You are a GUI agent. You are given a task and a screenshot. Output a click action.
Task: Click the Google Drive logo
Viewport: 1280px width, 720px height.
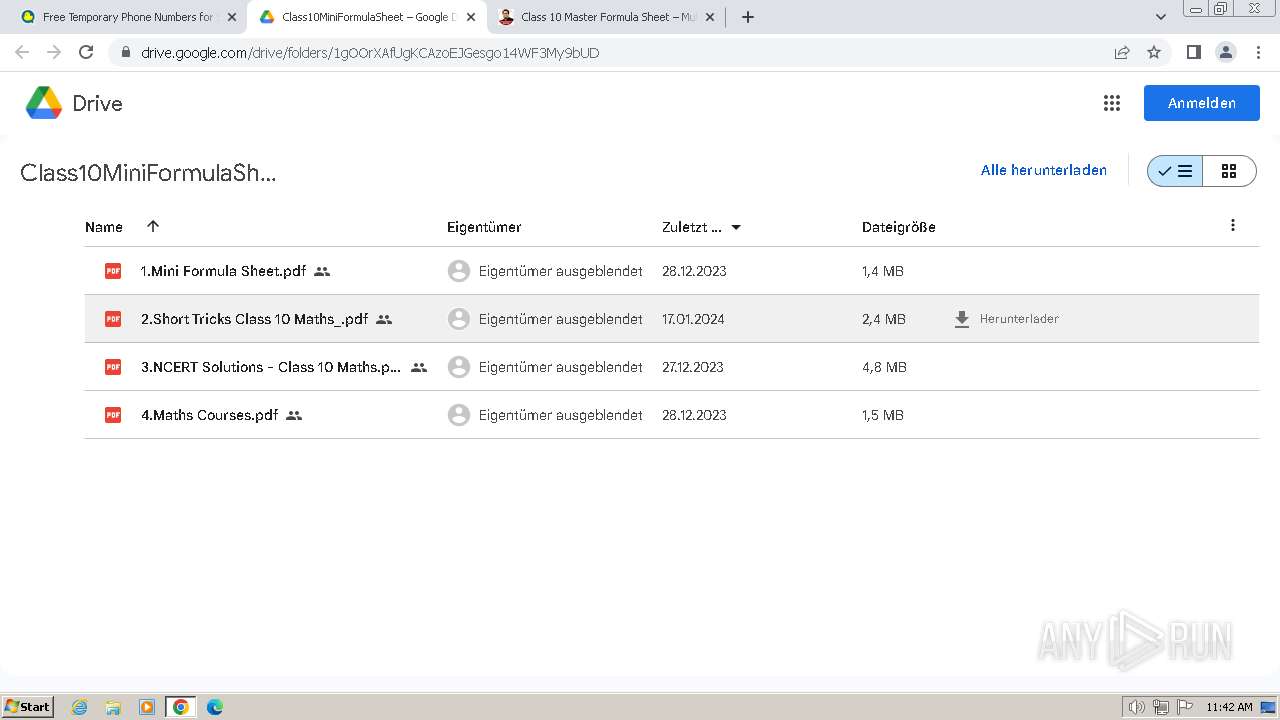click(x=44, y=103)
